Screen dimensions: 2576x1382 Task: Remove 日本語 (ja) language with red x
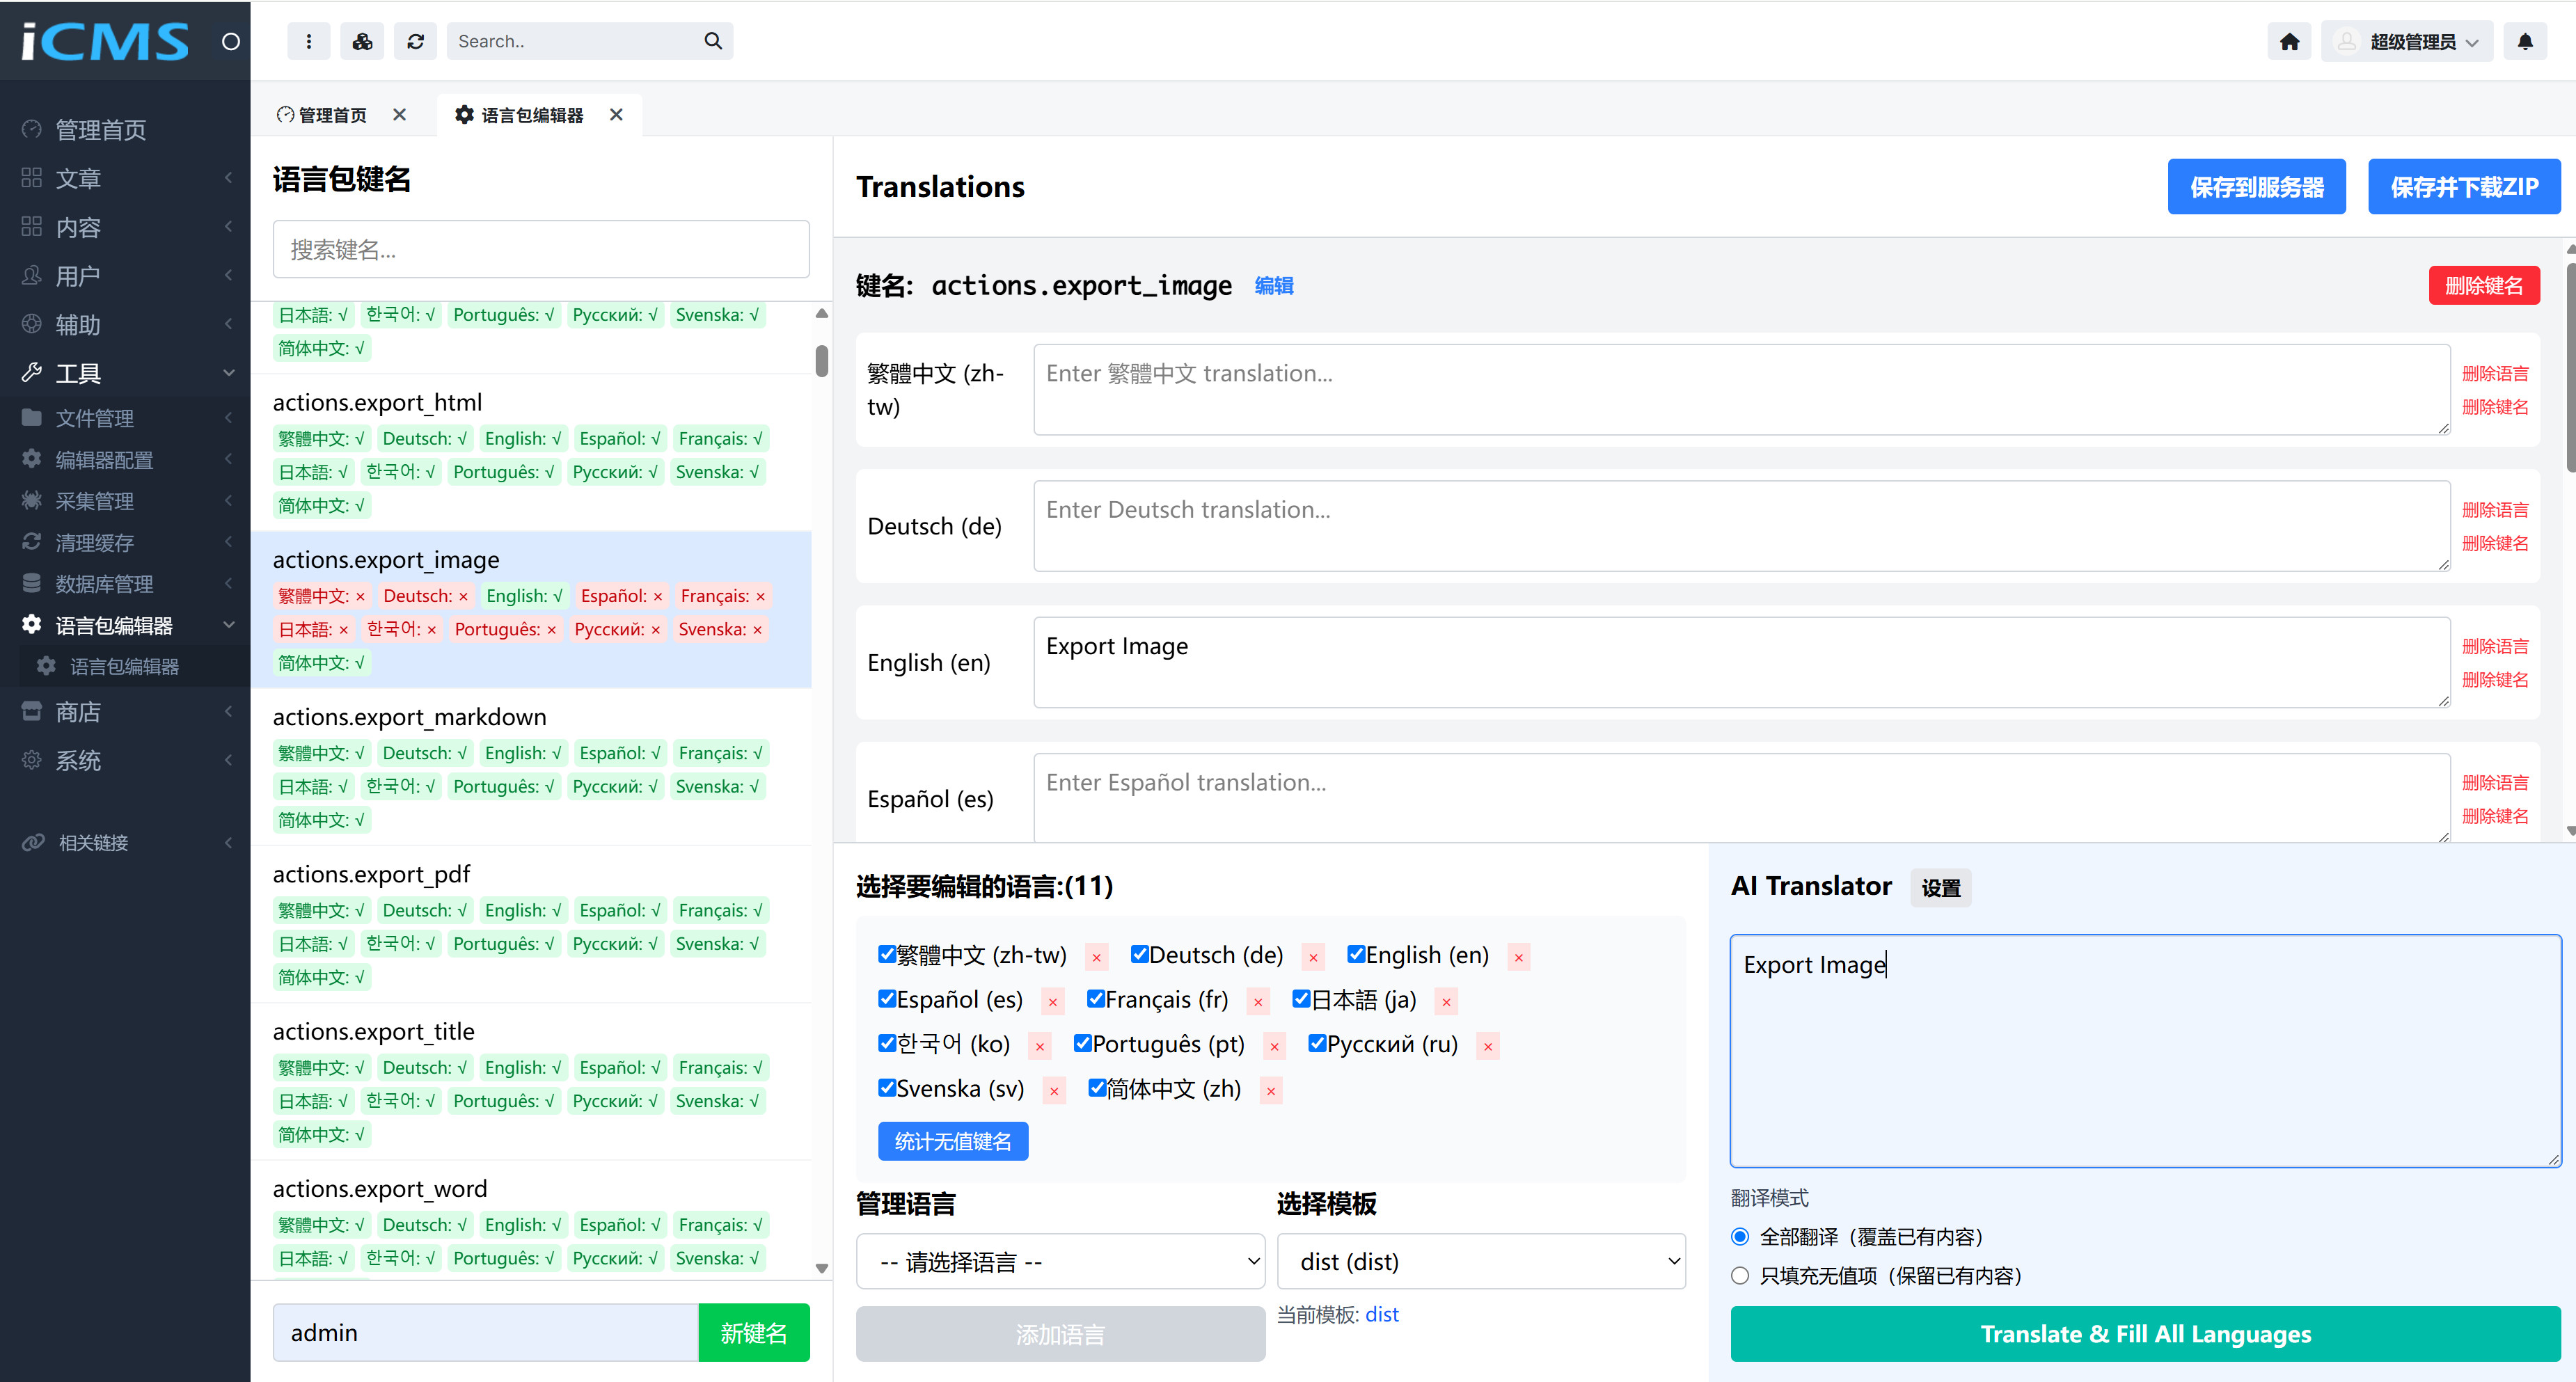point(1446,1001)
